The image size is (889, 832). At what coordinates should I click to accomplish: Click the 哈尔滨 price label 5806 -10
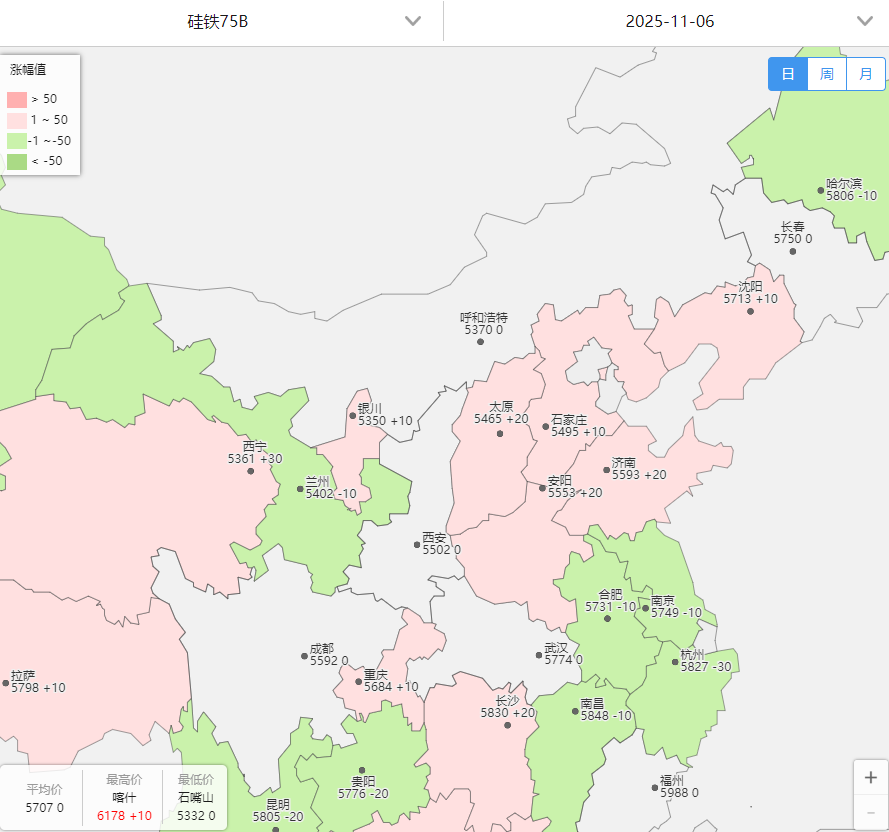pyautogui.click(x=851, y=196)
